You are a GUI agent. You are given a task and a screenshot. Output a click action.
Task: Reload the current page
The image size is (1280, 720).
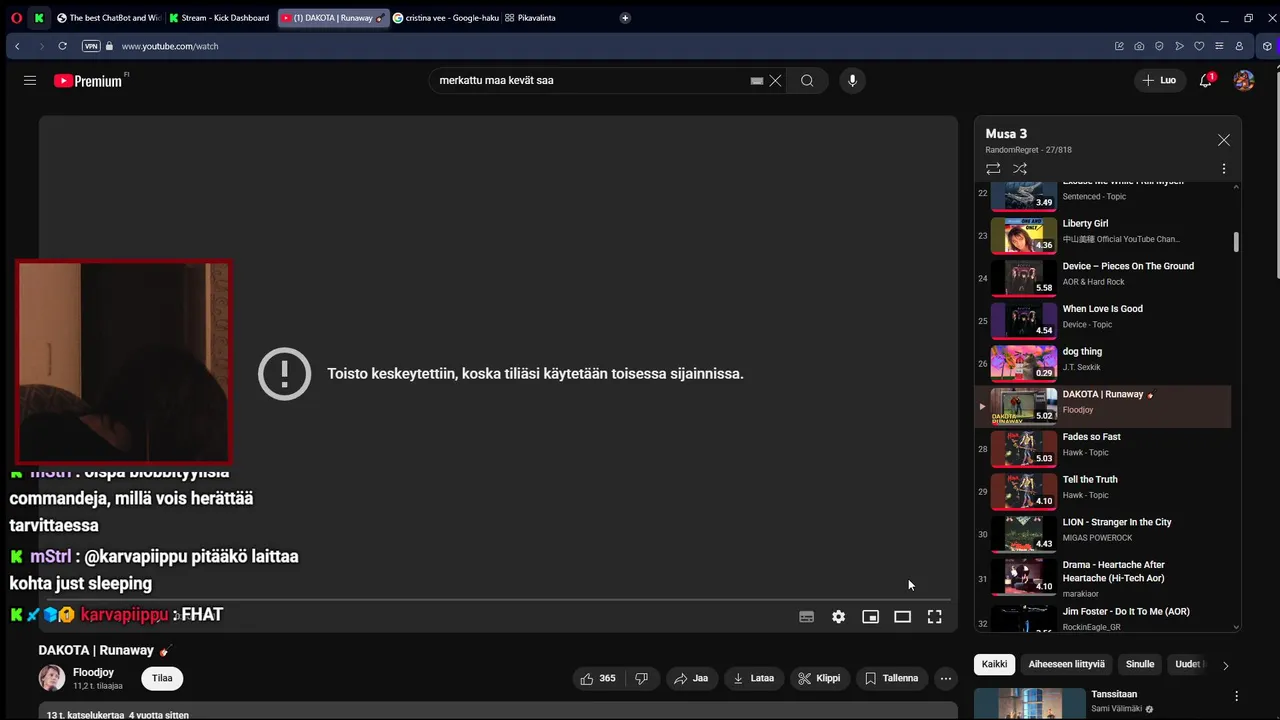click(62, 46)
